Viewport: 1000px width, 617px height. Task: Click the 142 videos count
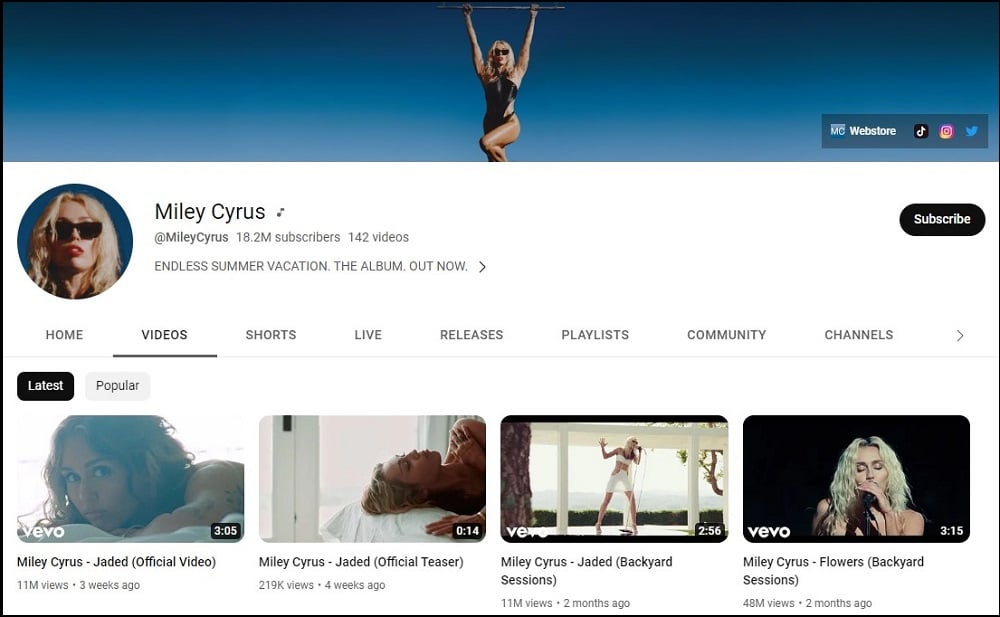[378, 237]
